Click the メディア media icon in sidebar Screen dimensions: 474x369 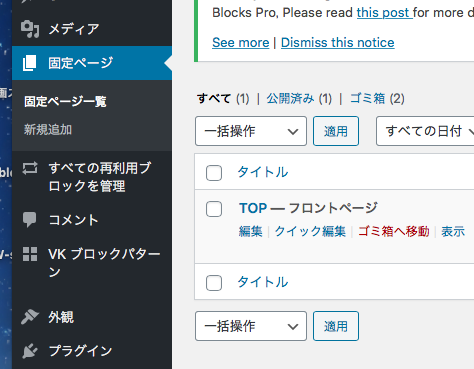[30, 29]
